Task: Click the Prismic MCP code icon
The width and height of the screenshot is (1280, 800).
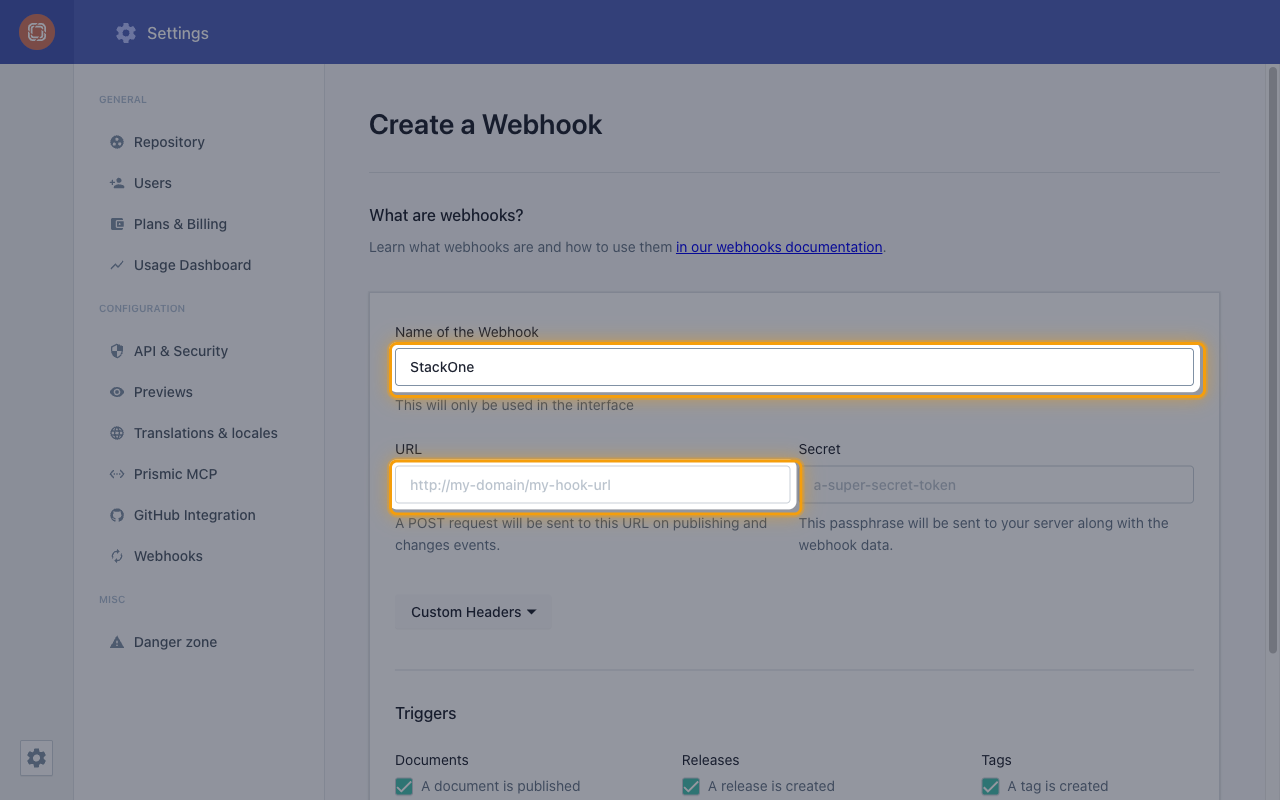Action: point(117,474)
